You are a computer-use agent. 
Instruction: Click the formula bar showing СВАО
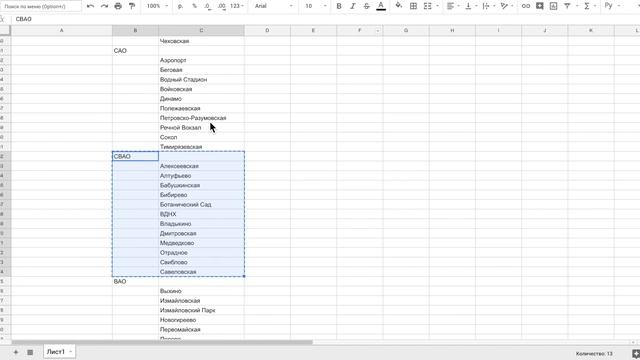click(327, 19)
